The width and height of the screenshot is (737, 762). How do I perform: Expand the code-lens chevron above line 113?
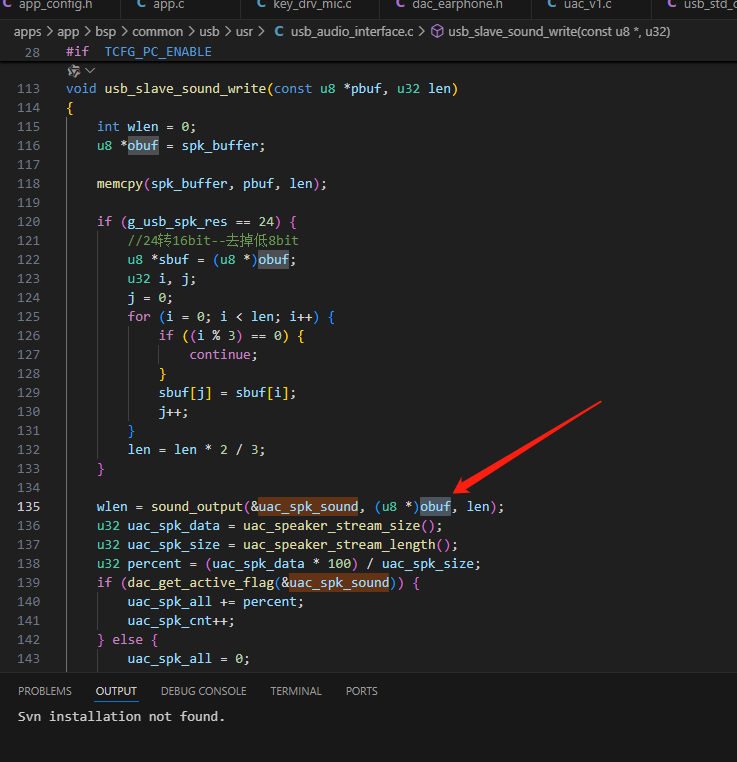[90, 71]
